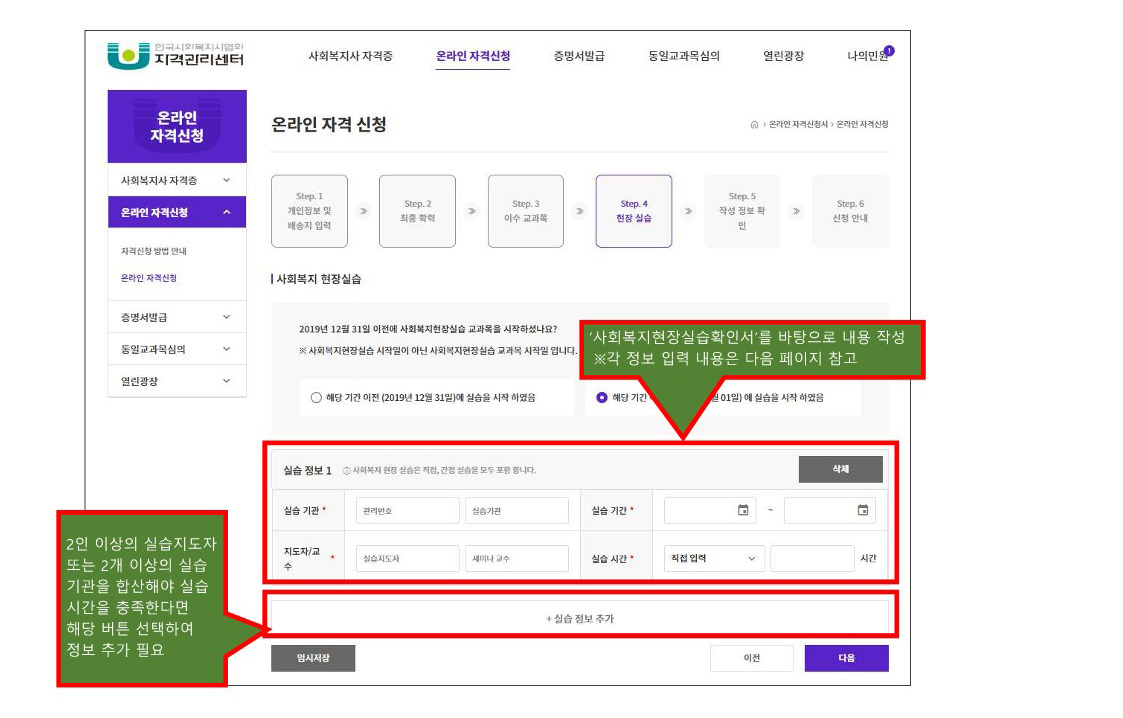Viewport: 1123px width, 718px height.
Task: Select the radio option for starting 실습 after the period
Action: coord(602,398)
